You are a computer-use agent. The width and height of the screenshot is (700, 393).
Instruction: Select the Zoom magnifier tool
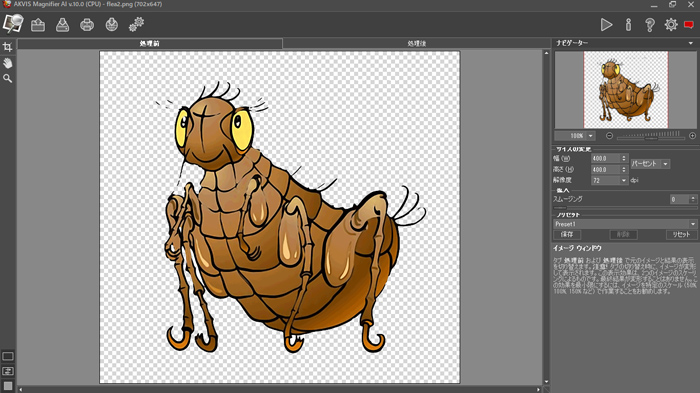click(8, 79)
